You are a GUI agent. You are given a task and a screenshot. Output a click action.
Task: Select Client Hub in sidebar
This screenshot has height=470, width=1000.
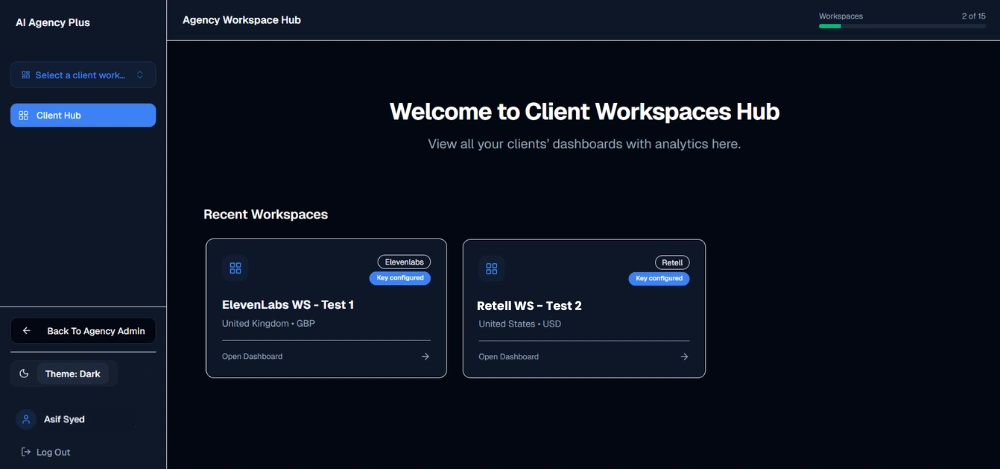83,115
